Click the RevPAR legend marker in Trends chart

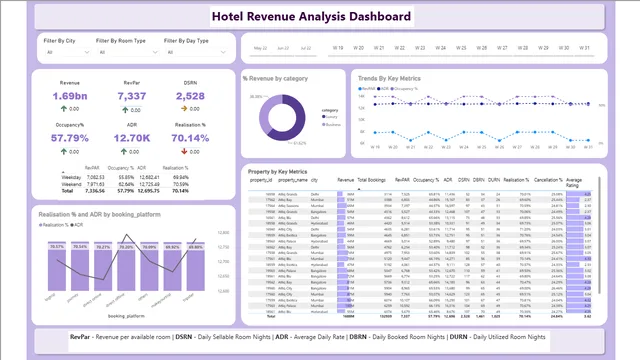point(360,89)
